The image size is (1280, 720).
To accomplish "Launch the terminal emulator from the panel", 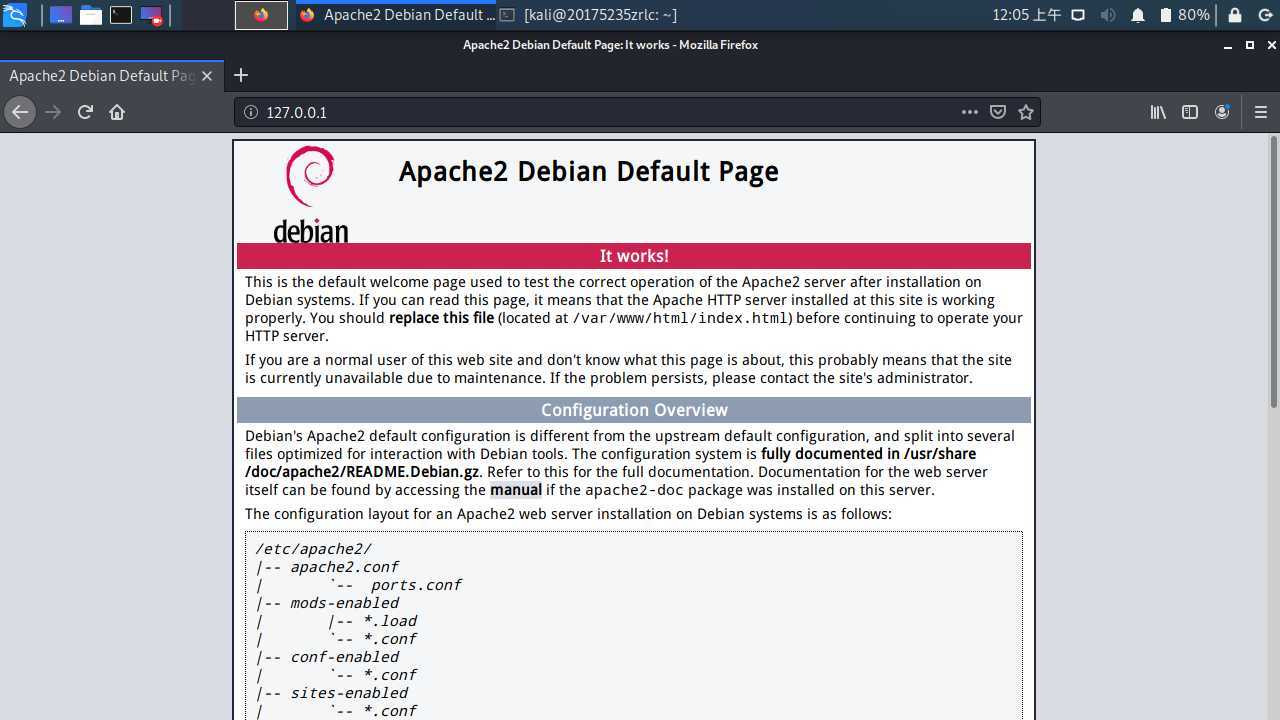I will coord(121,15).
